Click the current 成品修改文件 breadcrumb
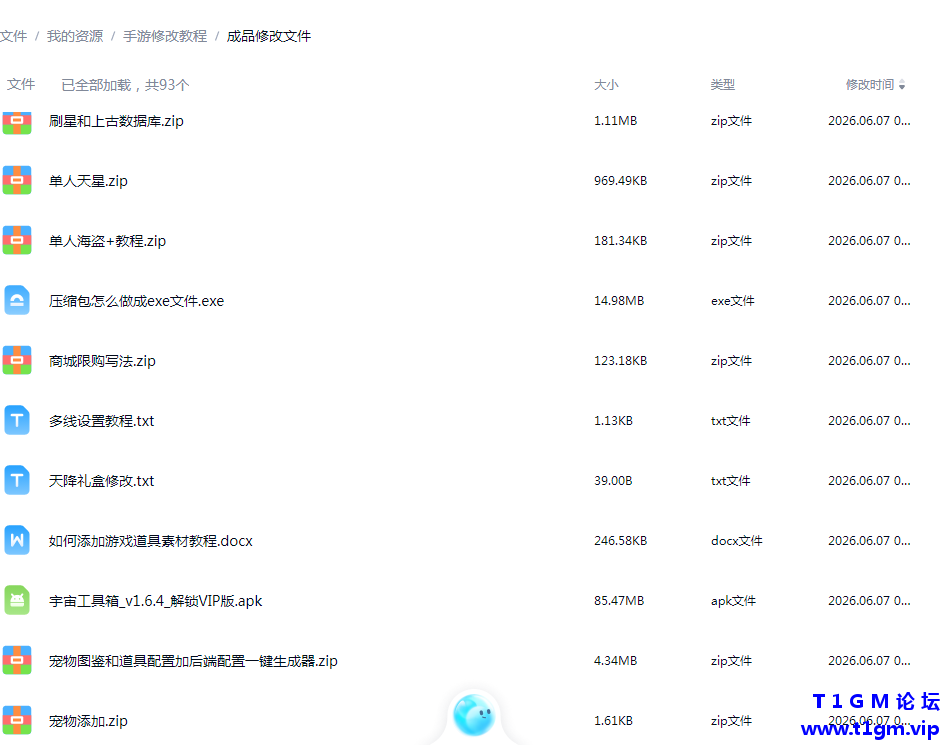 pos(269,36)
